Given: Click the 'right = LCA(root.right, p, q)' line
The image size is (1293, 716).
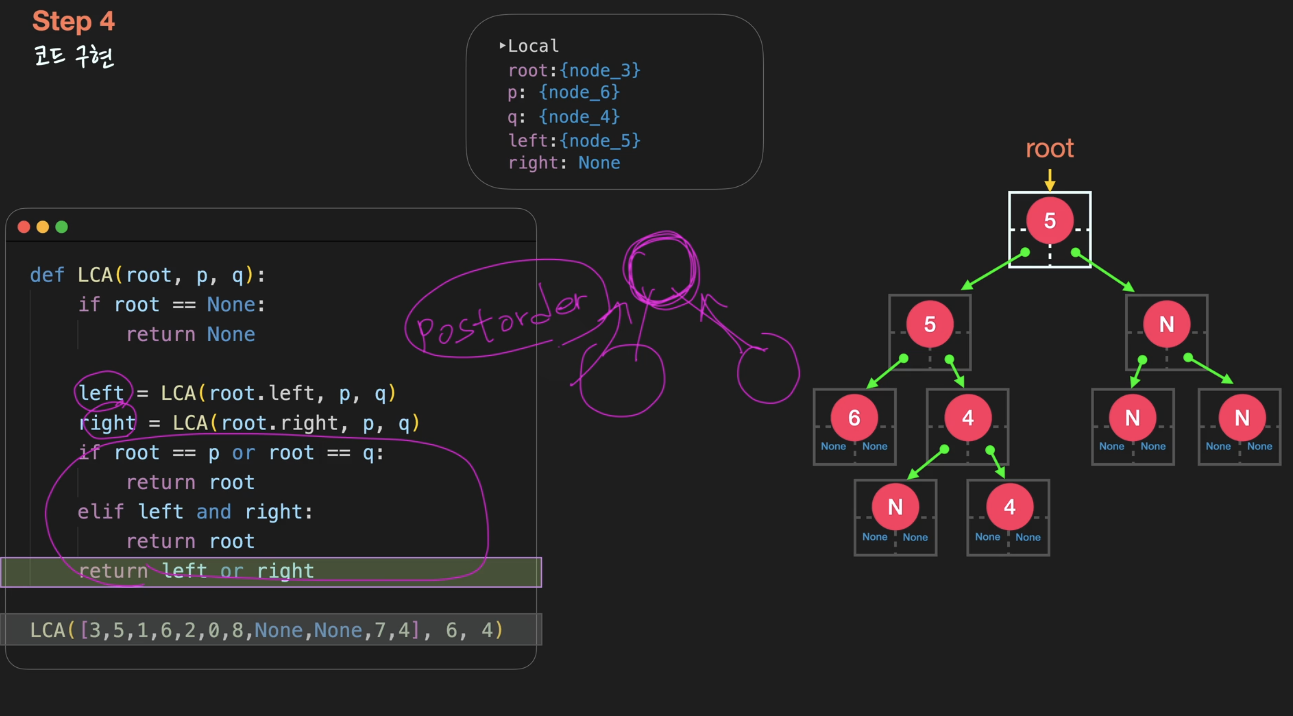Looking at the screenshot, I should coord(250,423).
